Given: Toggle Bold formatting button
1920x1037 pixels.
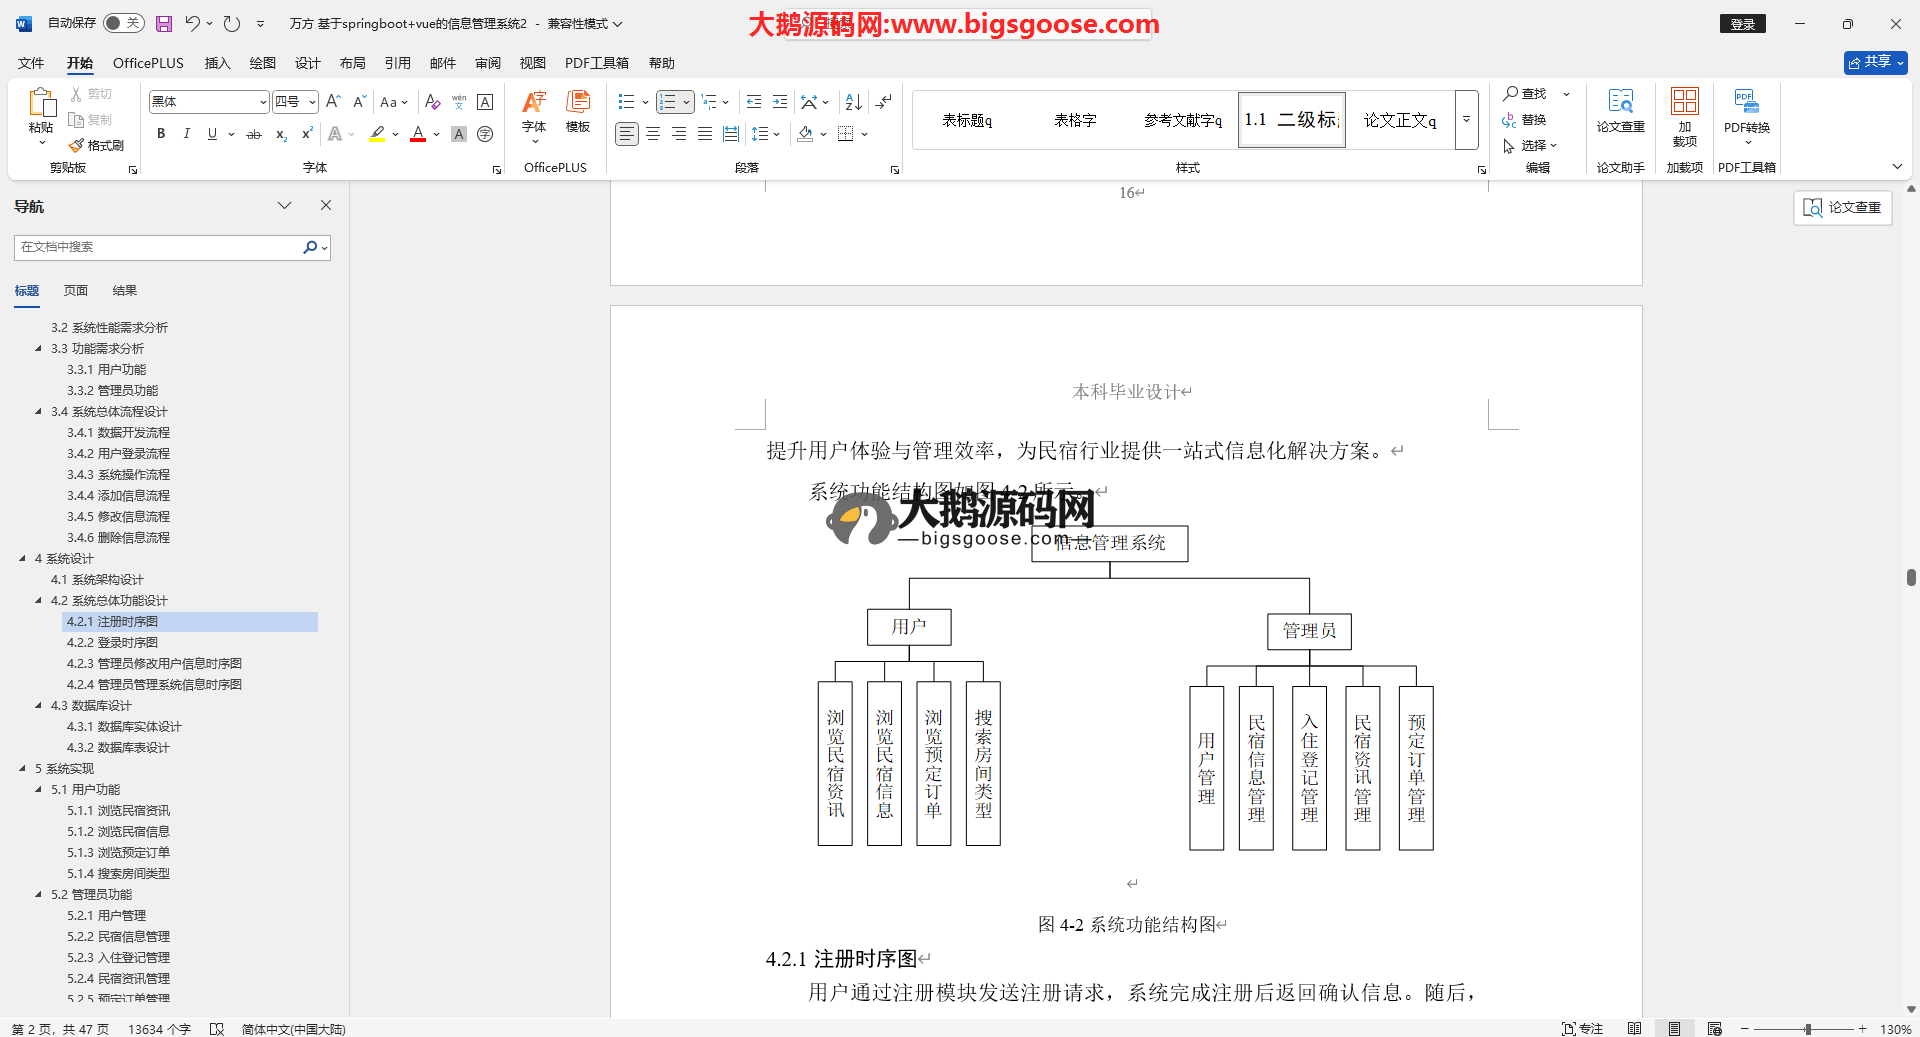Looking at the screenshot, I should point(161,134).
